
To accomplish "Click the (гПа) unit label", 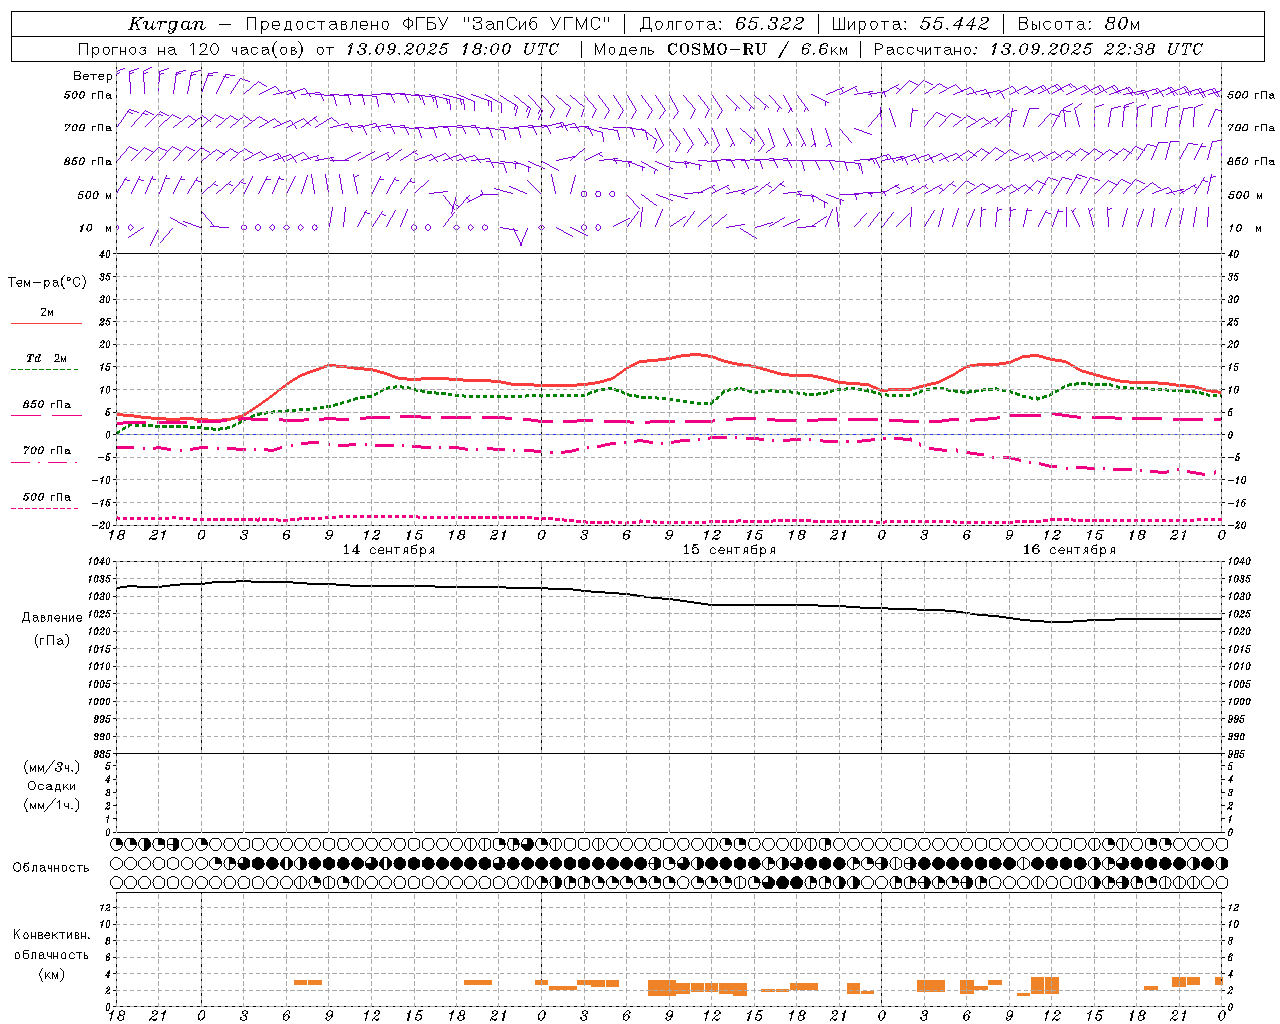I will point(52,641).
